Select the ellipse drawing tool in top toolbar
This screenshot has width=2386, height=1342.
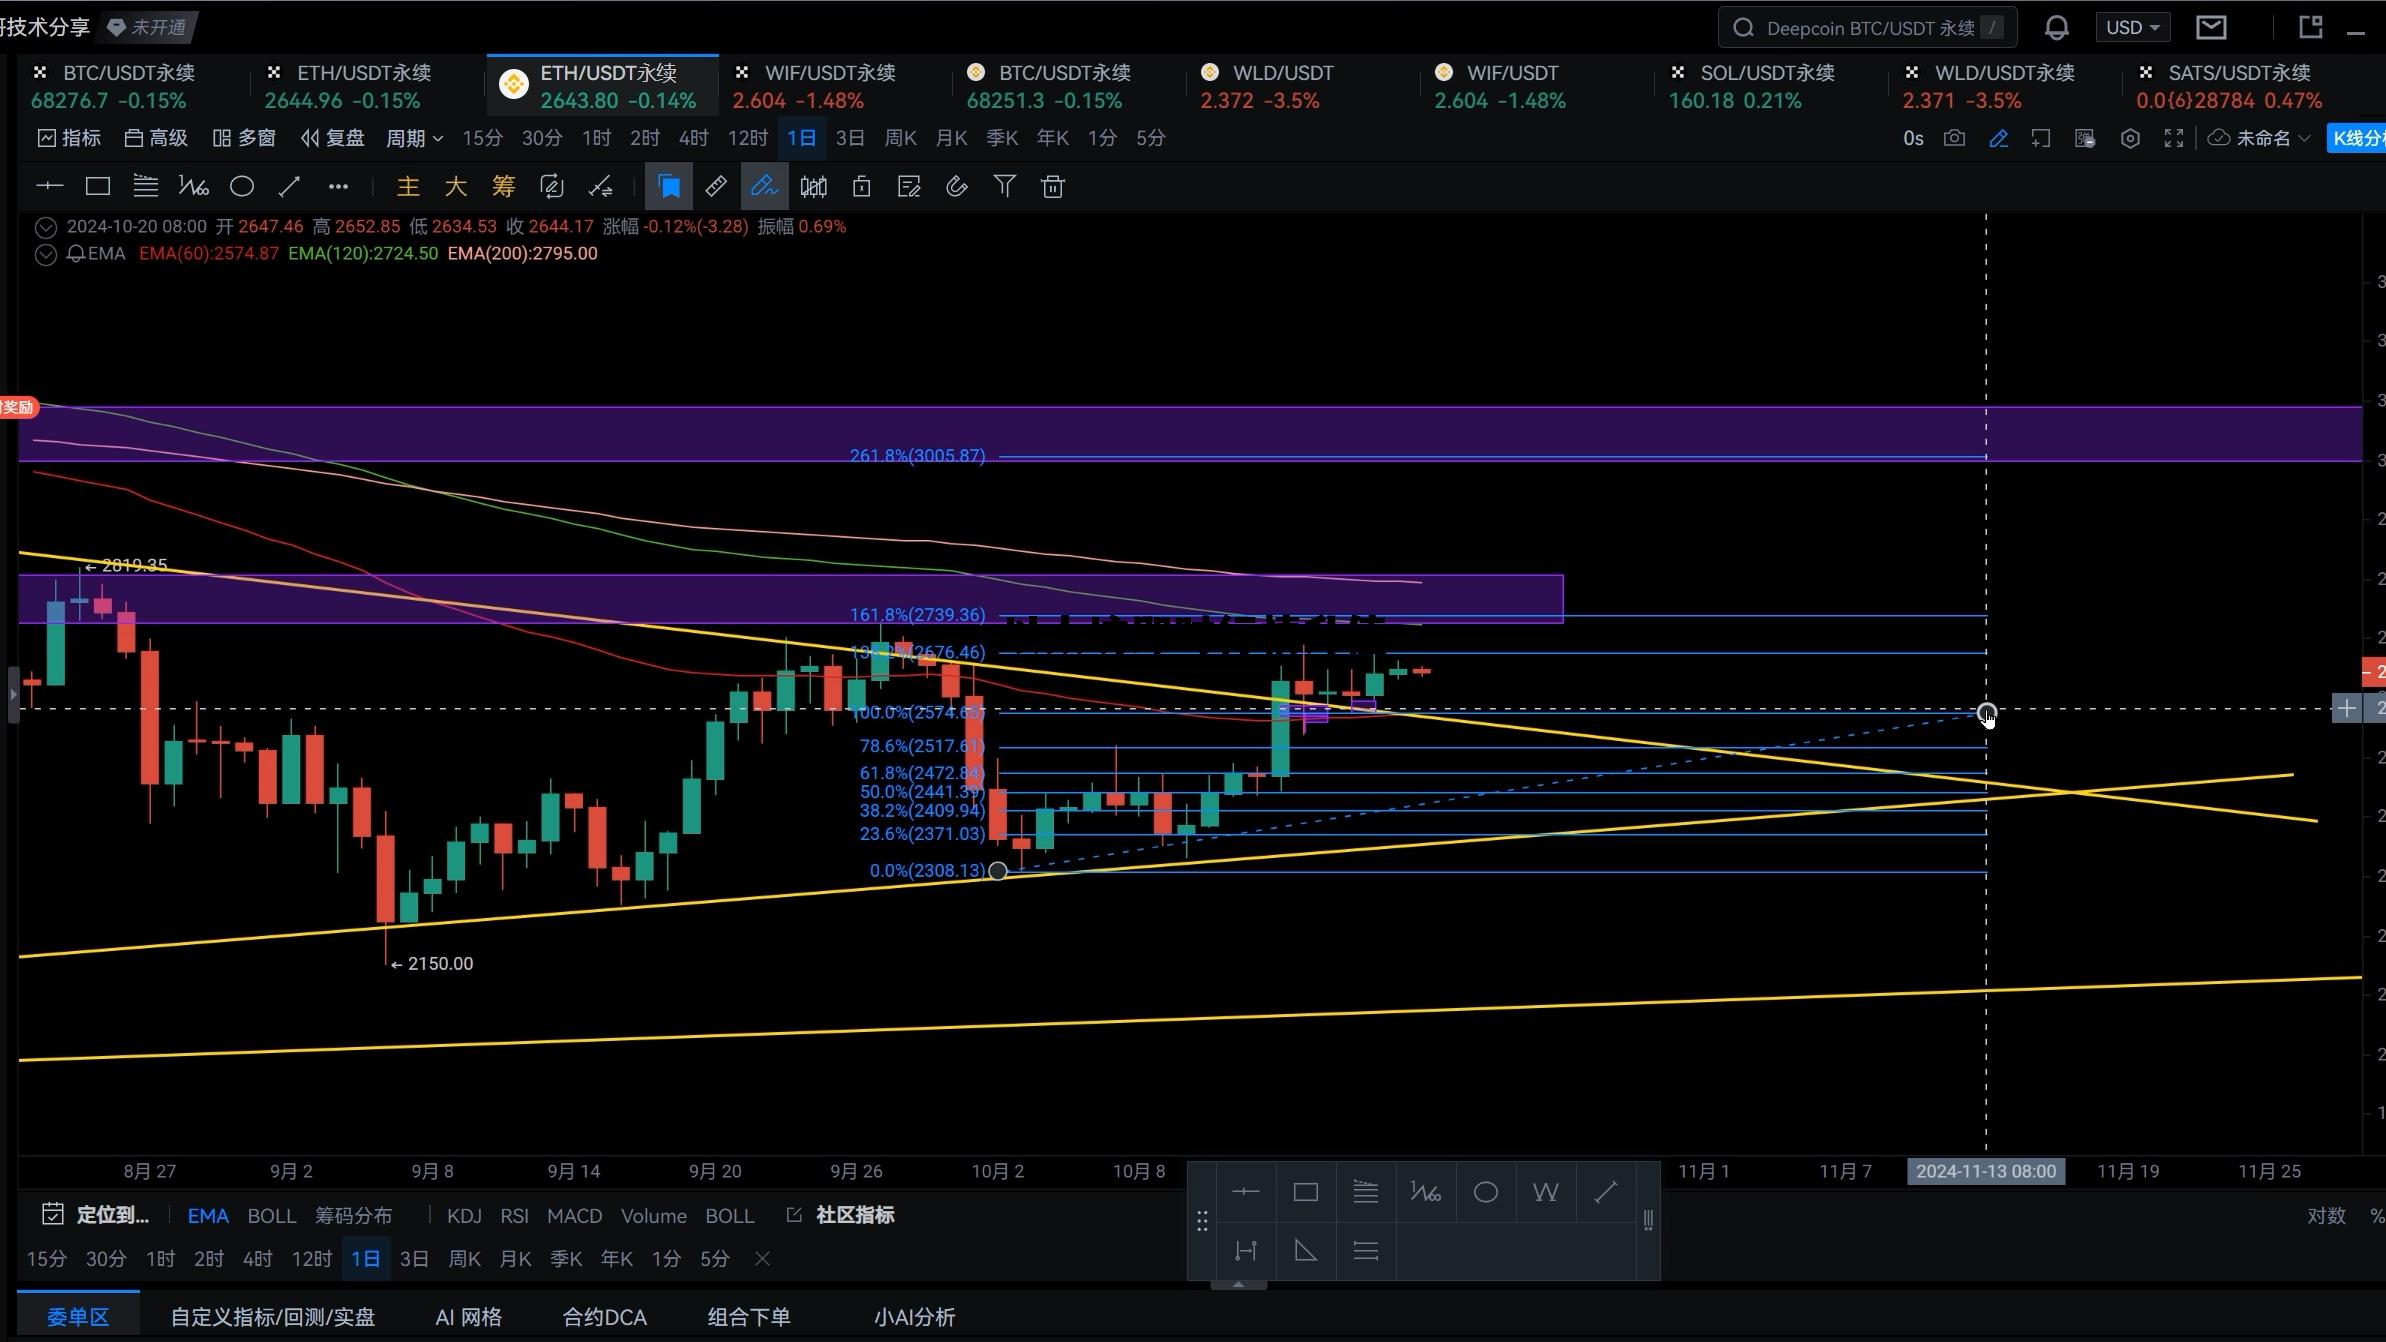[242, 186]
